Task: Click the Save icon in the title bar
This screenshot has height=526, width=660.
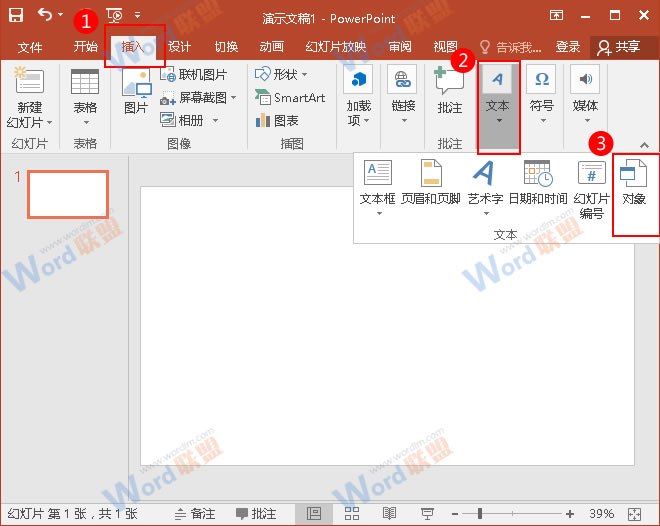Action: point(16,15)
